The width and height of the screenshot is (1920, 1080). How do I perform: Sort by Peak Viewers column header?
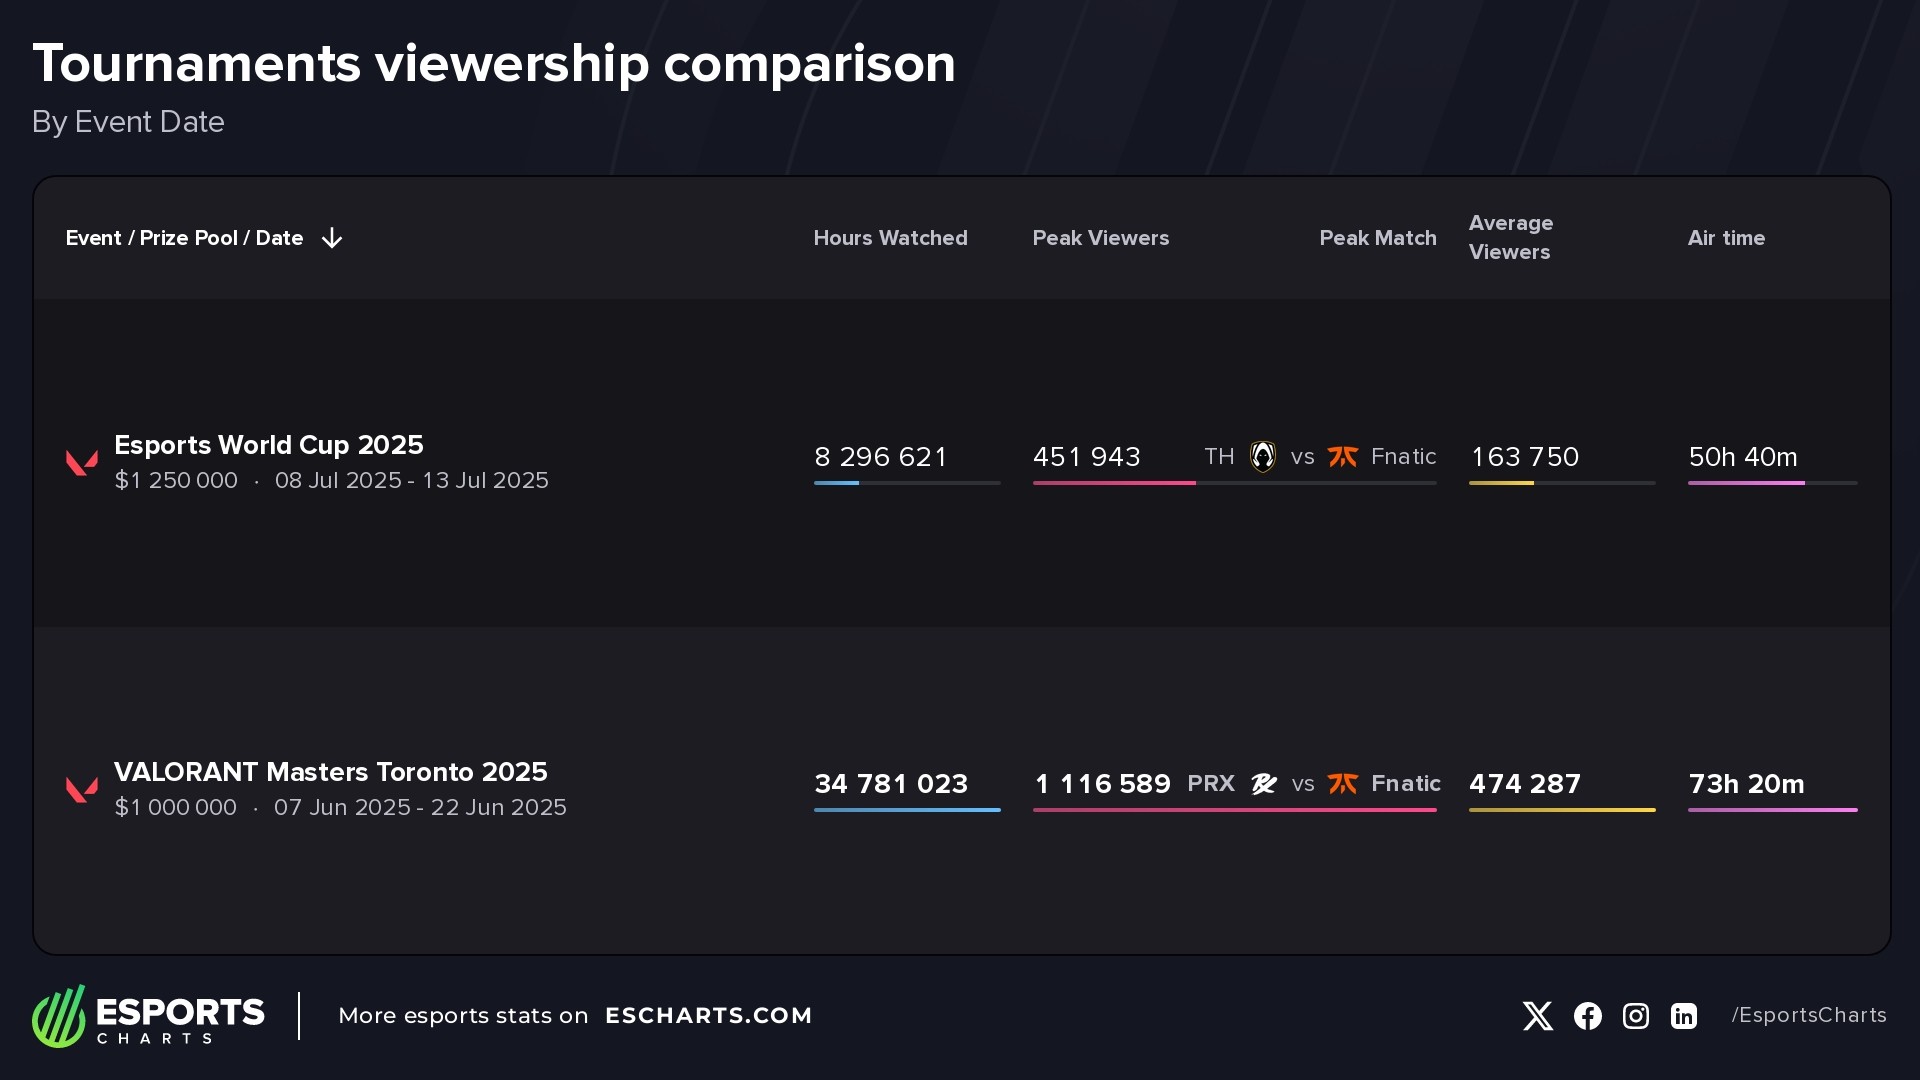pyautogui.click(x=1100, y=238)
